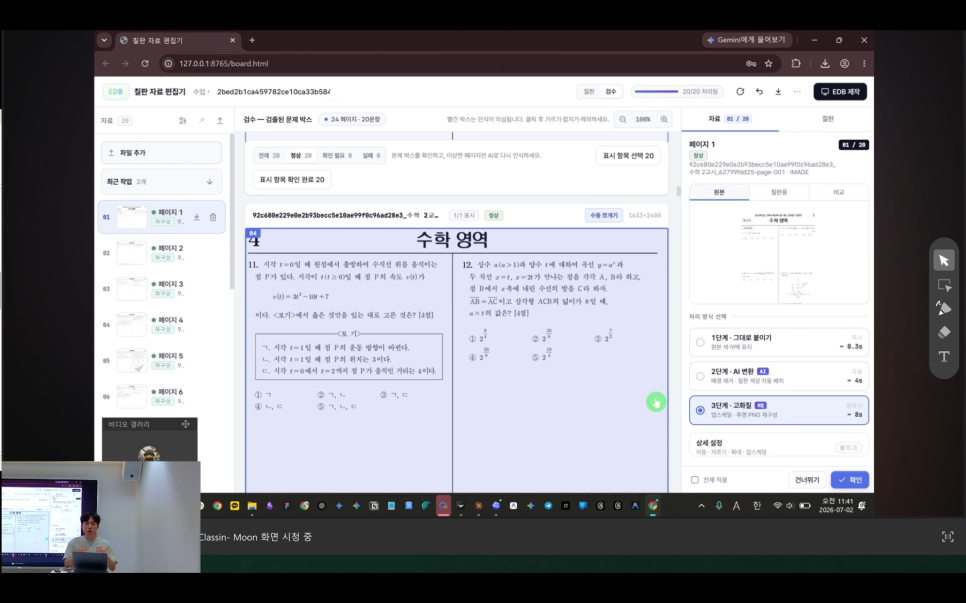Click the 수동 쪼개기 button
966x603 pixels.
[604, 216]
